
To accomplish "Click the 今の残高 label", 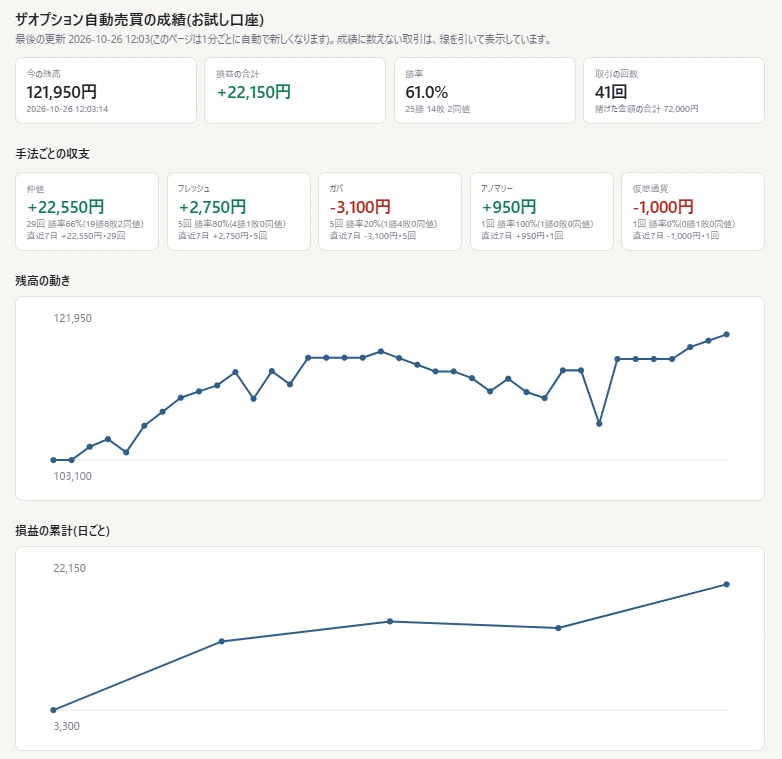I will coord(43,74).
